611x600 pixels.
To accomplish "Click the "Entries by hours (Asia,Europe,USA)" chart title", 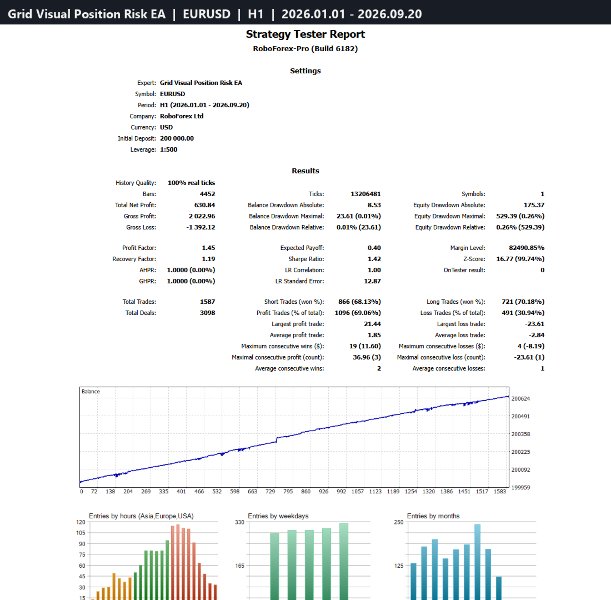I will pyautogui.click(x=141, y=516).
